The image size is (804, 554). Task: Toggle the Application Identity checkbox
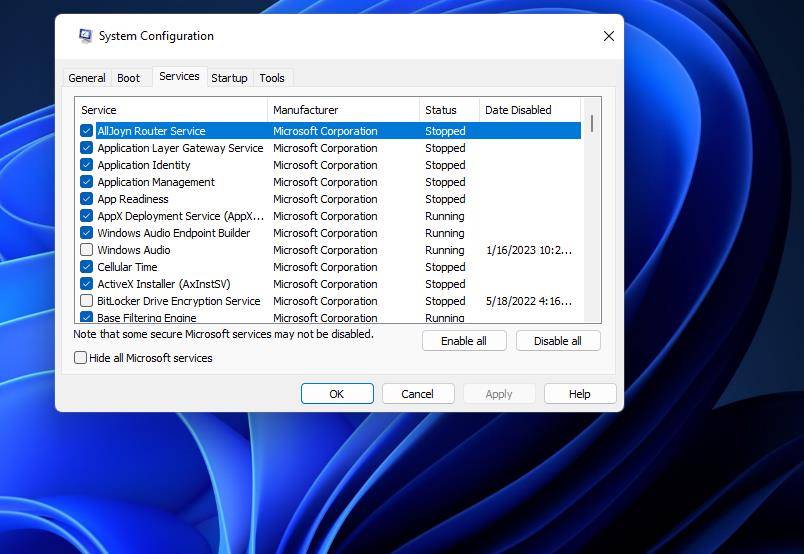pyautogui.click(x=87, y=165)
